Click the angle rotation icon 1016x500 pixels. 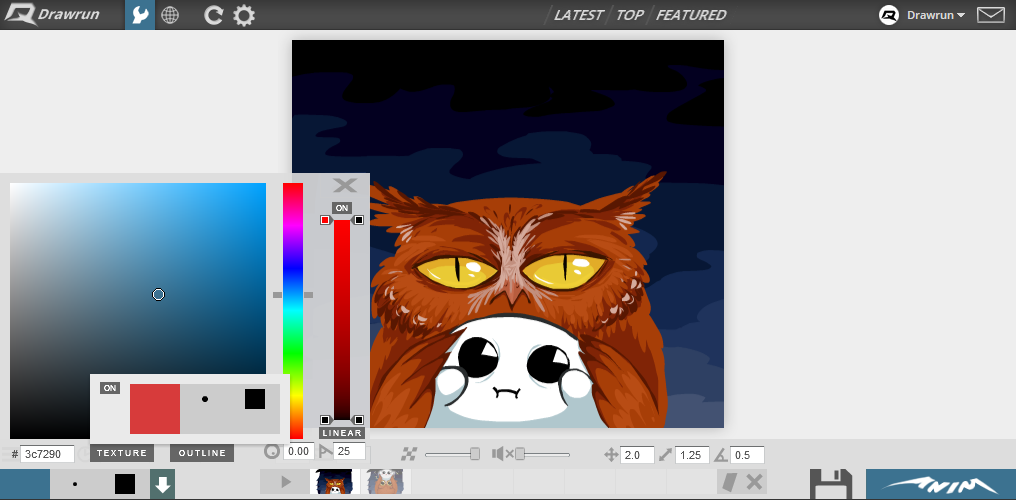tap(721, 455)
